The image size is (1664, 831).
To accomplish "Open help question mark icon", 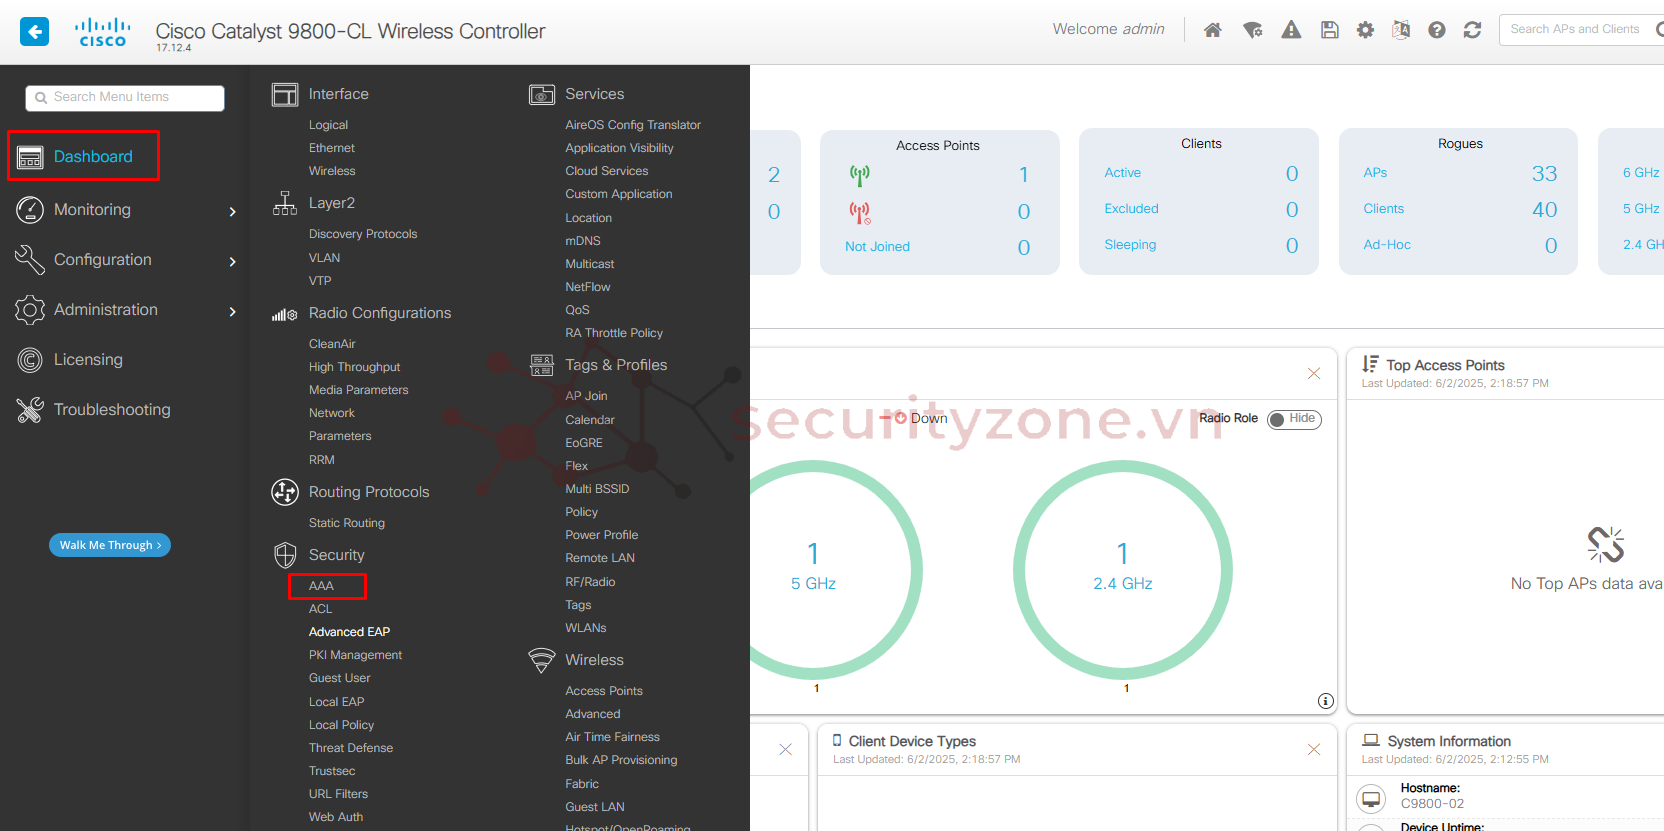I will (1437, 30).
